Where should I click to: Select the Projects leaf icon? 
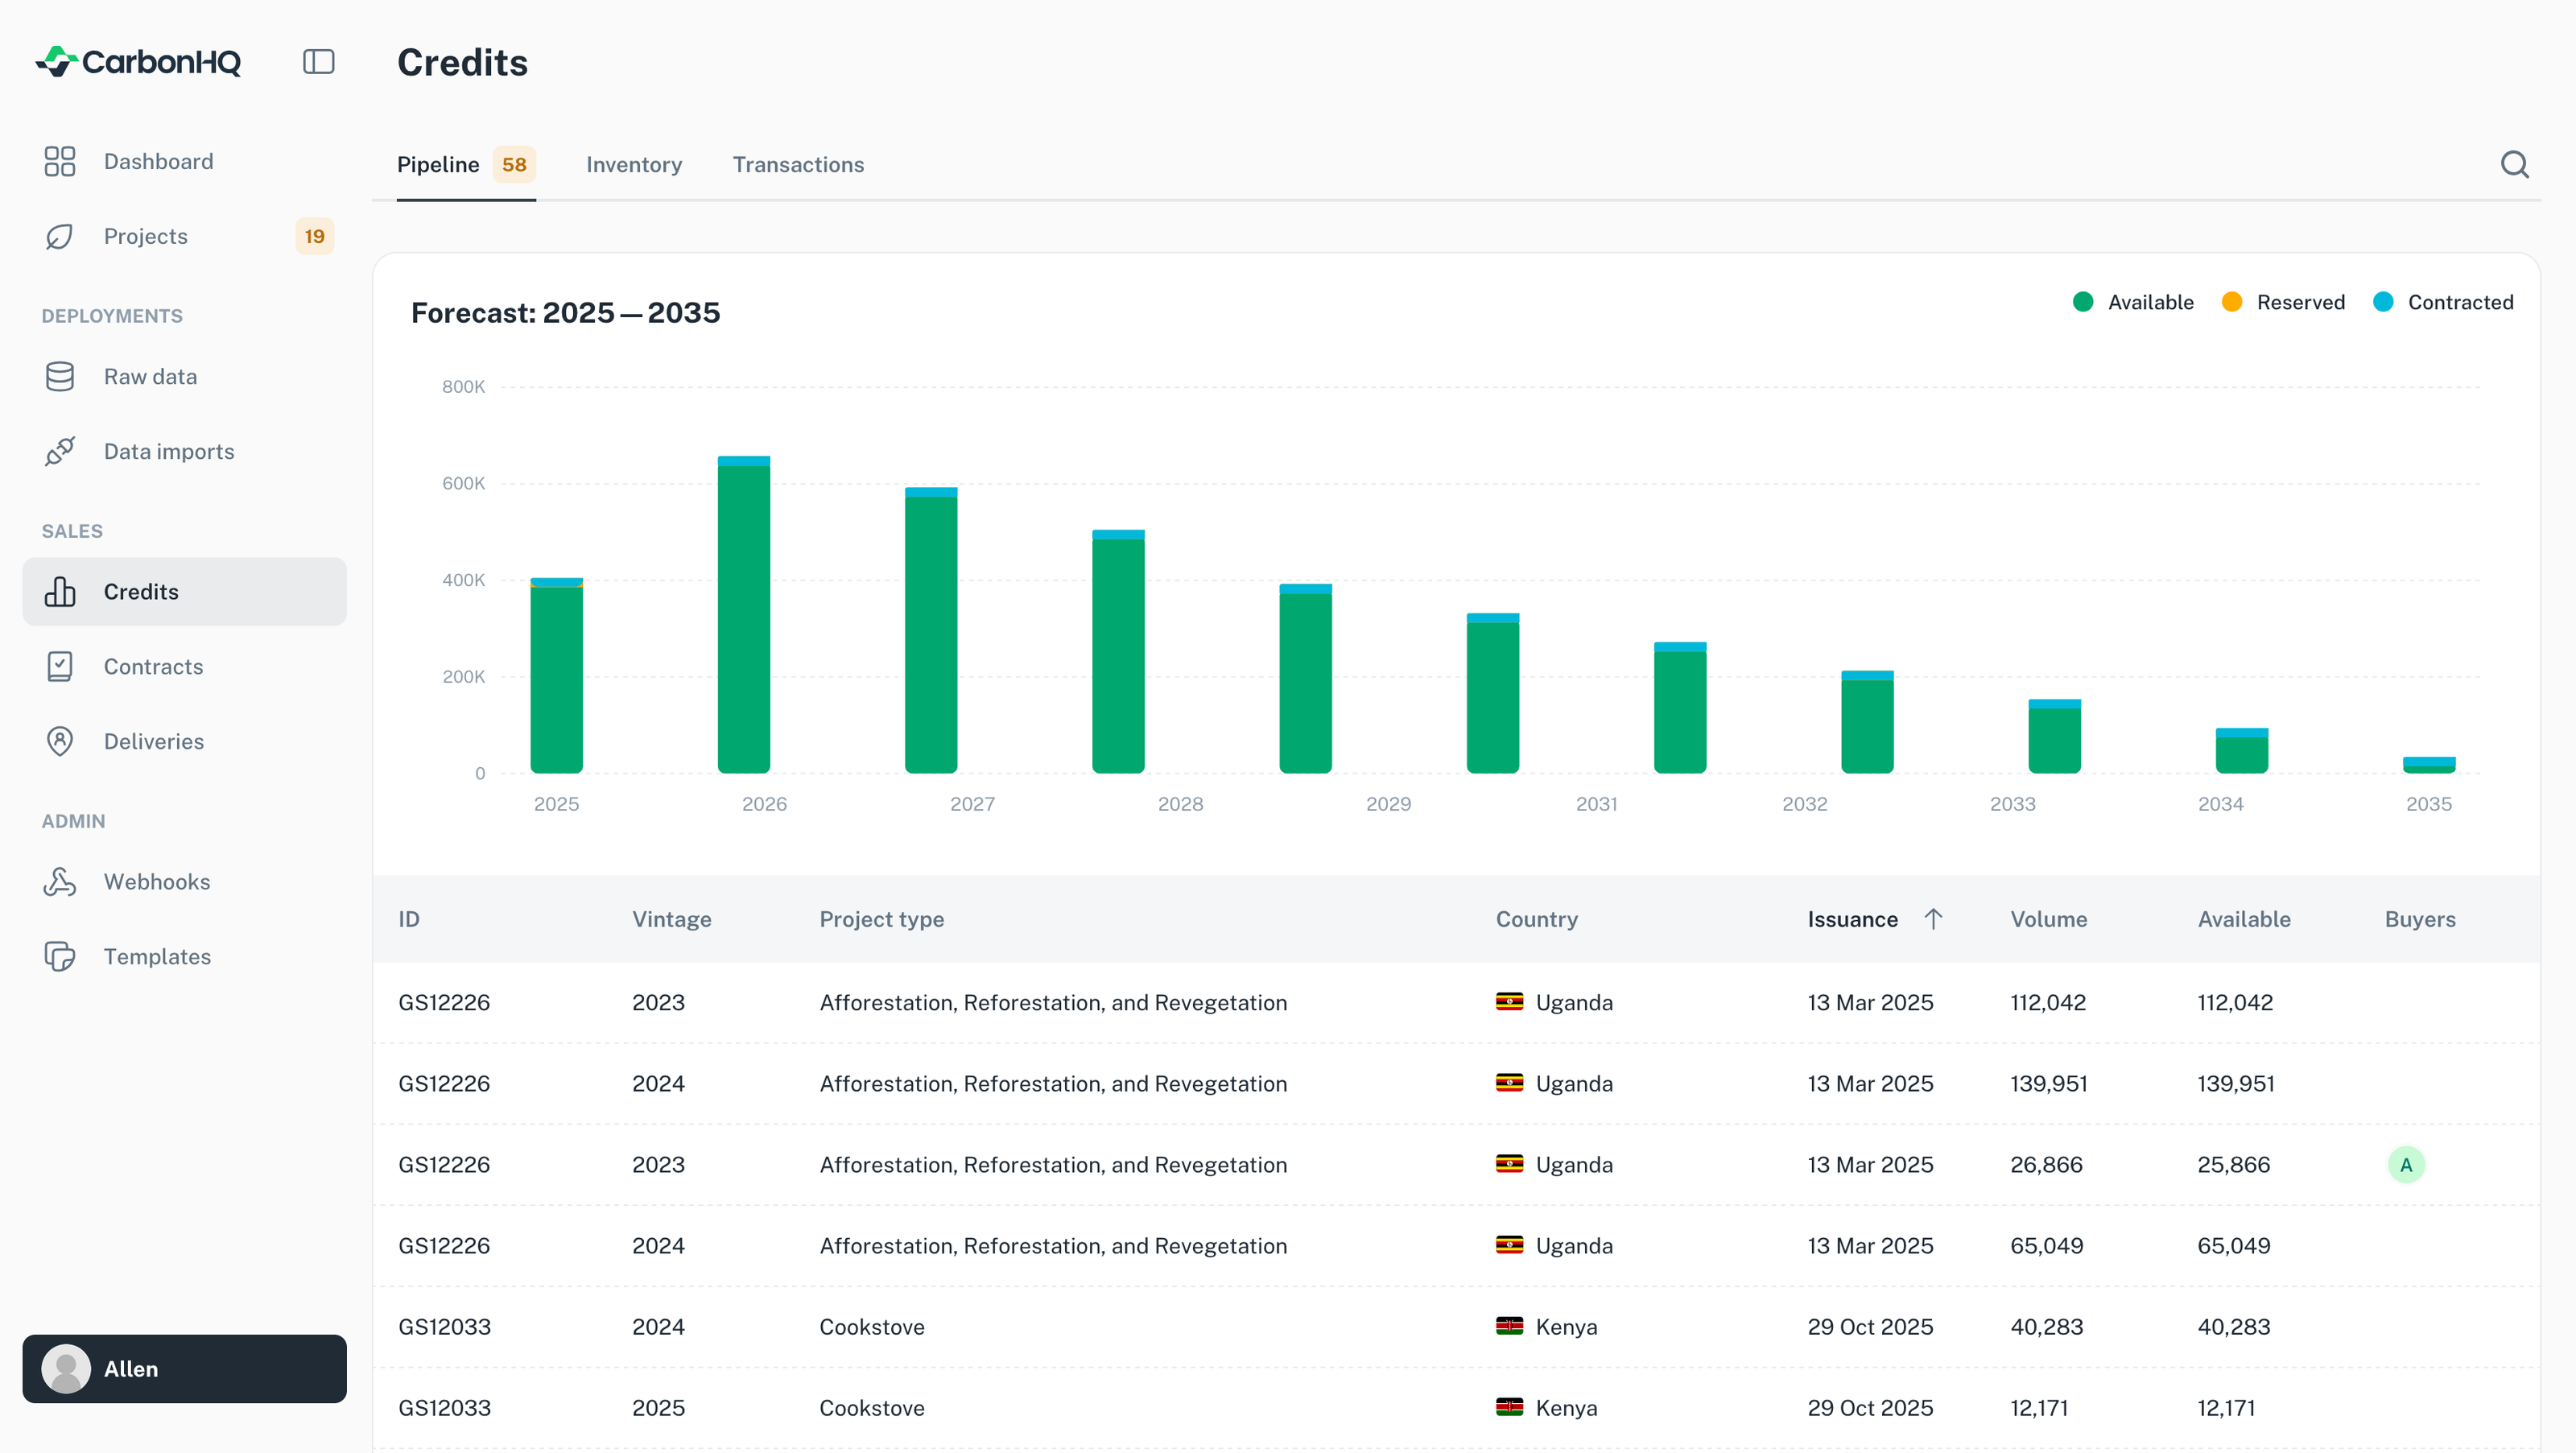59,236
